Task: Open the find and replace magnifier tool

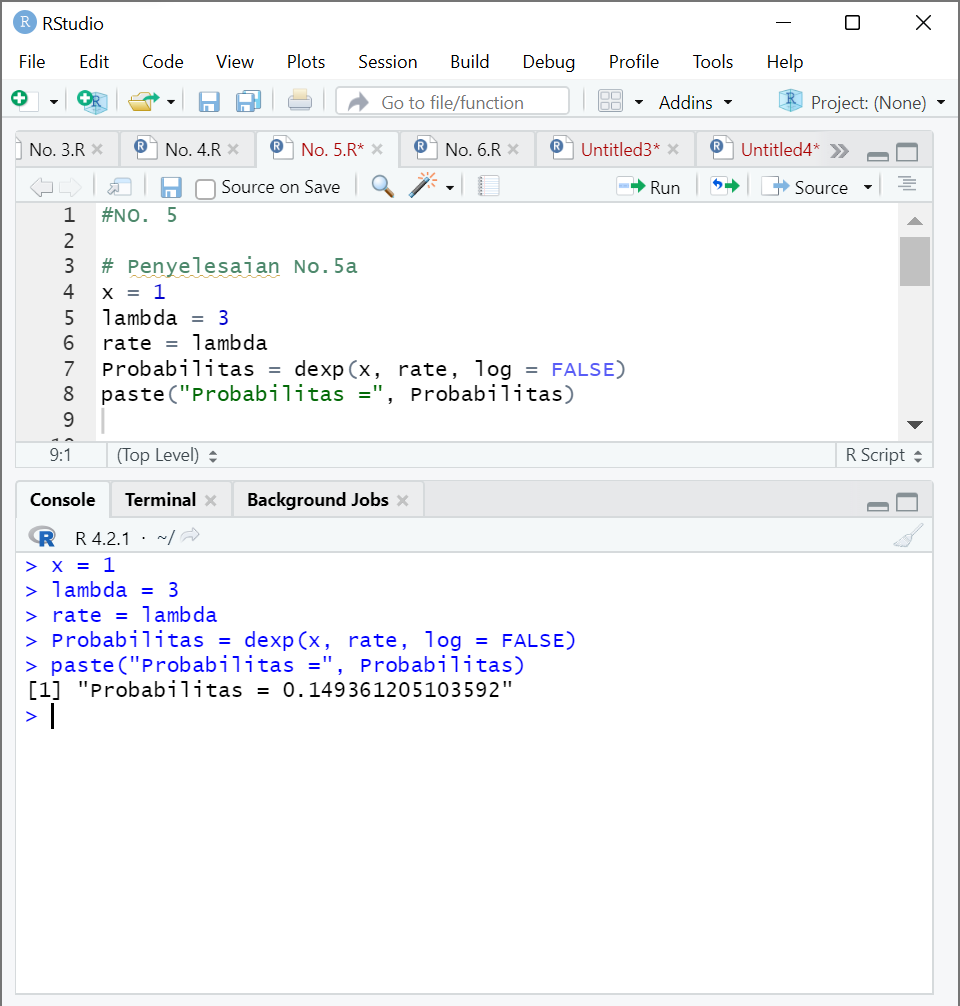Action: point(381,186)
